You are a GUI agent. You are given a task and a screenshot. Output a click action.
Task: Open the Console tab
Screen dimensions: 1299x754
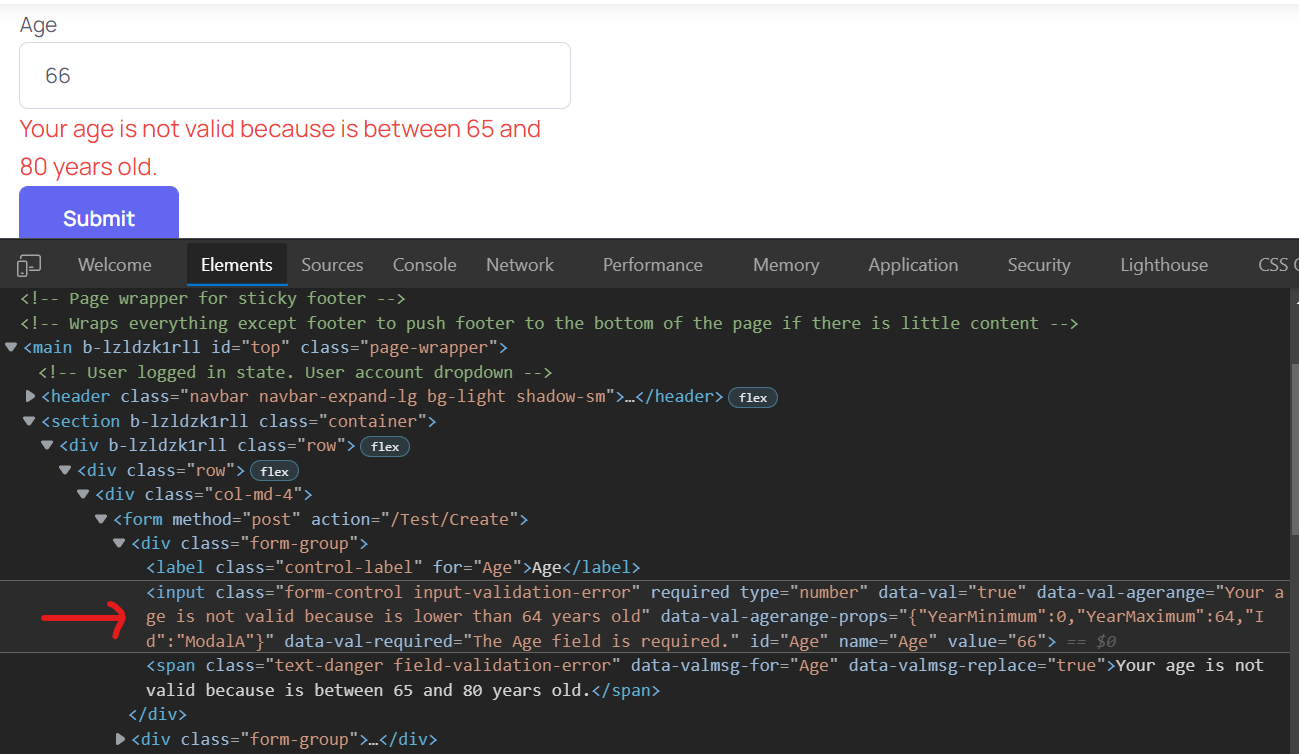(425, 265)
